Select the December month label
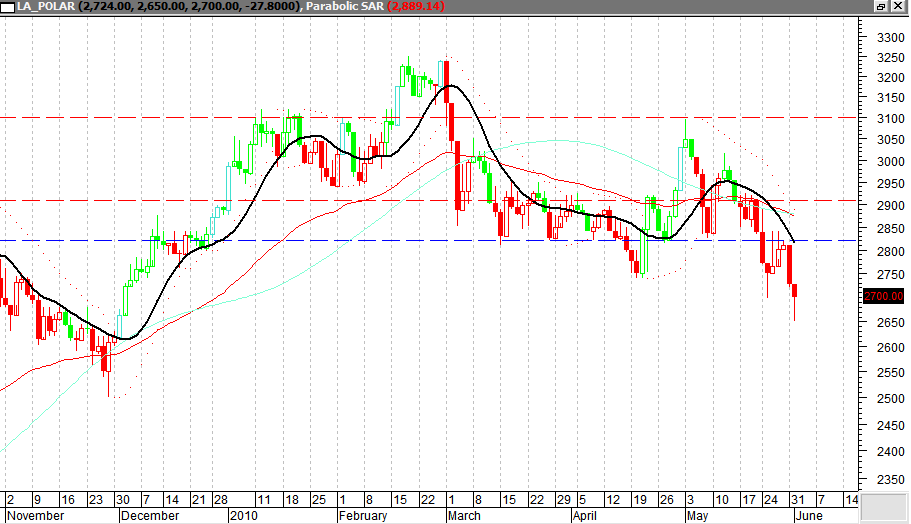 pos(150,516)
